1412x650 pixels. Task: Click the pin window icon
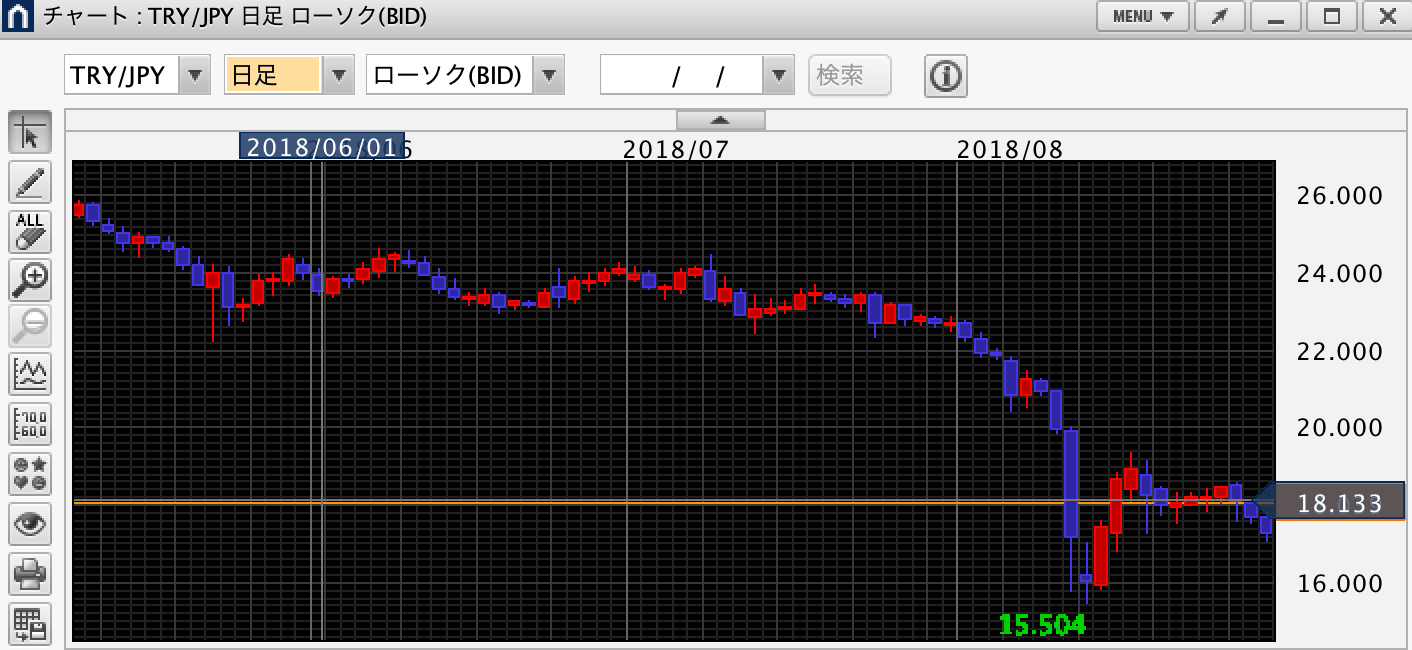(1221, 16)
